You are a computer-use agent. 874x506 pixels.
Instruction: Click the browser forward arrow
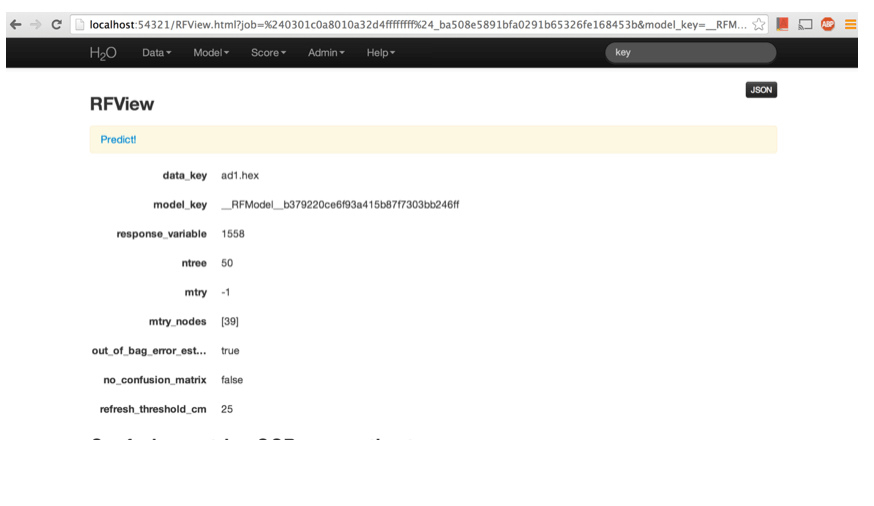click(36, 24)
